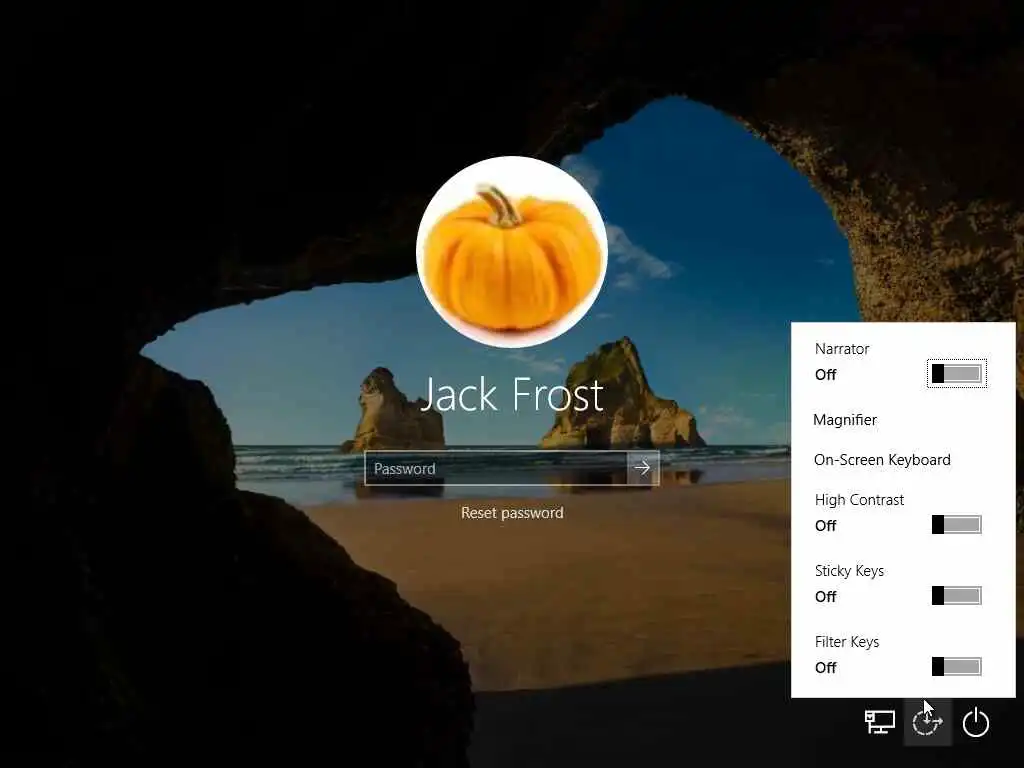Enable the High Contrast switch

tap(957, 524)
